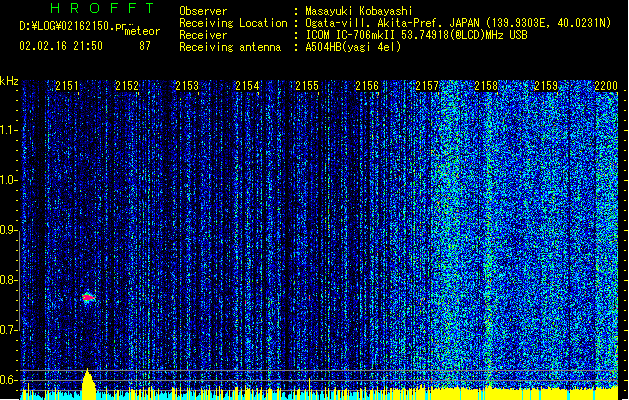Click the 0.9 kHz axis tick label
The width and height of the screenshot is (629, 400).
[8, 230]
